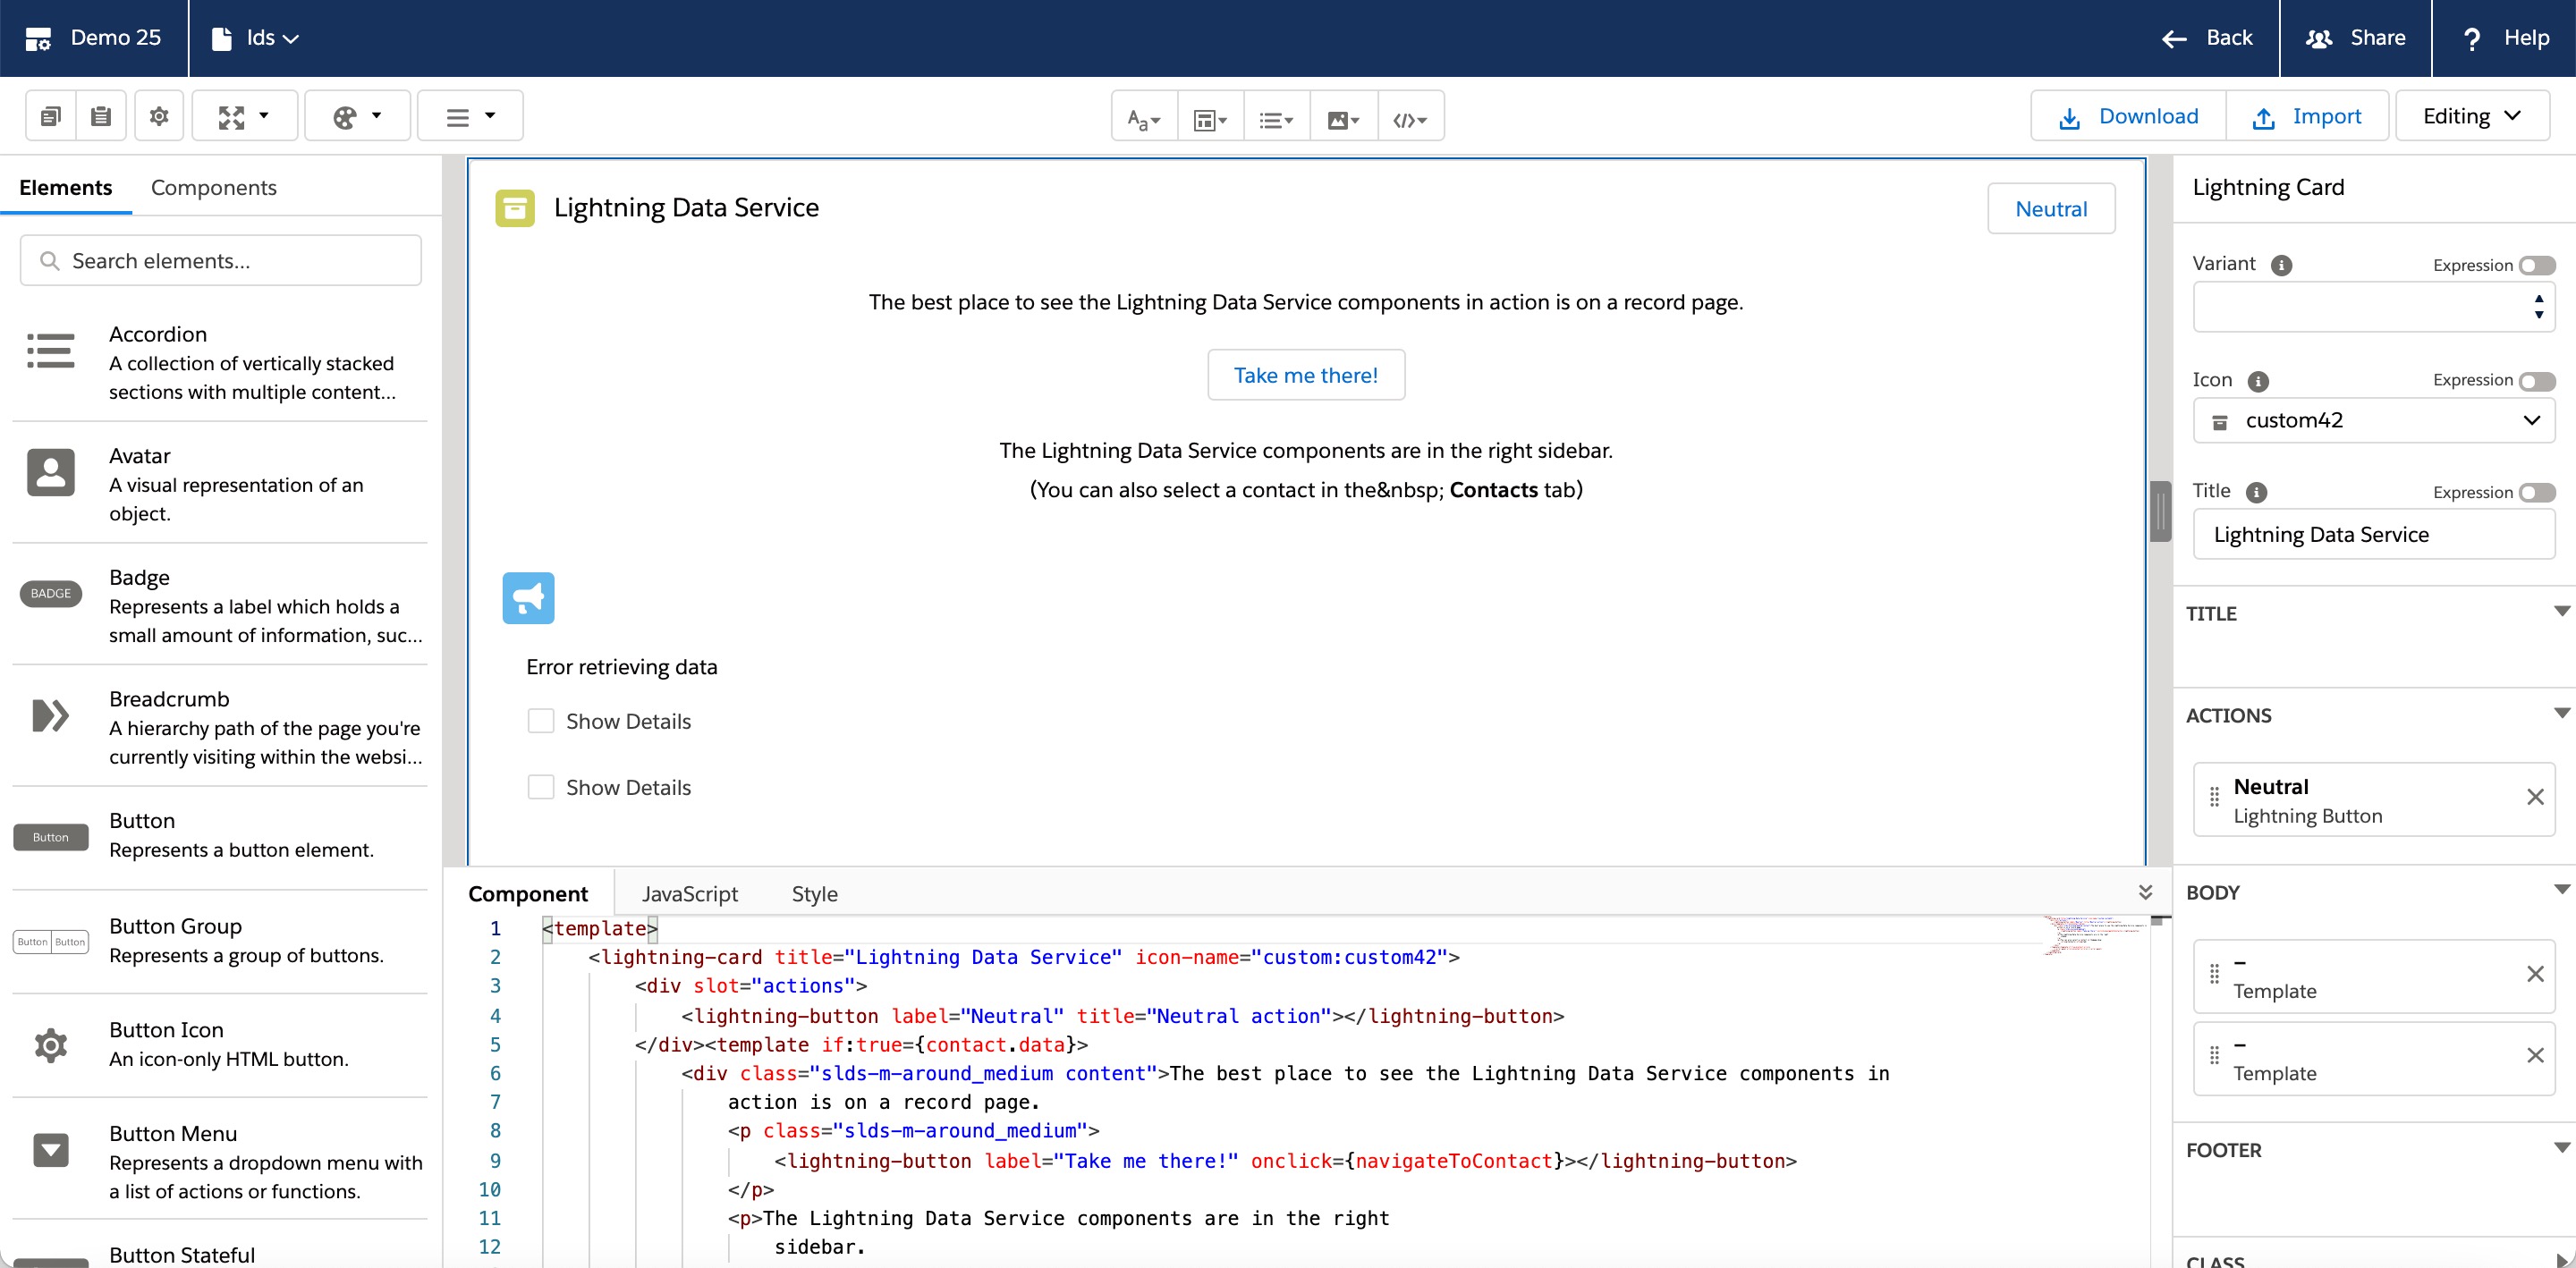Open the image insert menu

[1343, 118]
